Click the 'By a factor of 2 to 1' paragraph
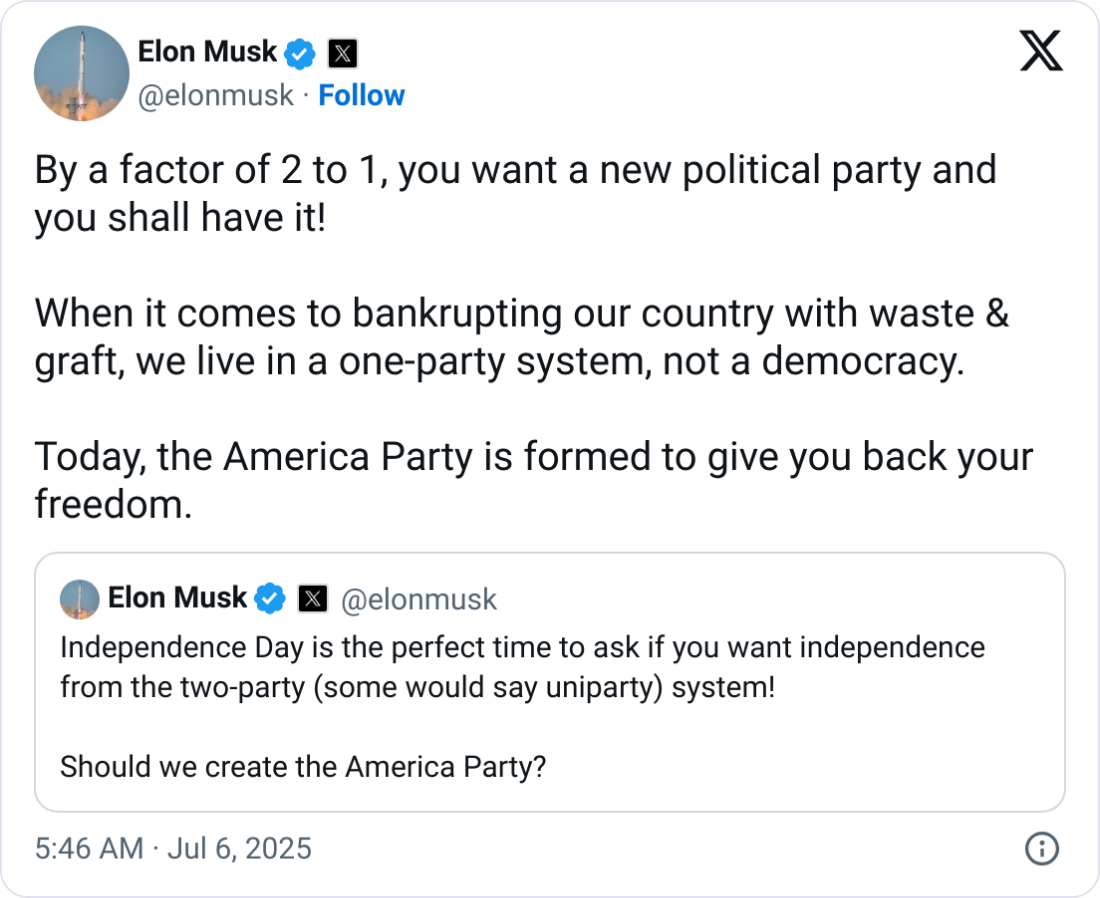This screenshot has width=1100, height=898. tap(515, 170)
